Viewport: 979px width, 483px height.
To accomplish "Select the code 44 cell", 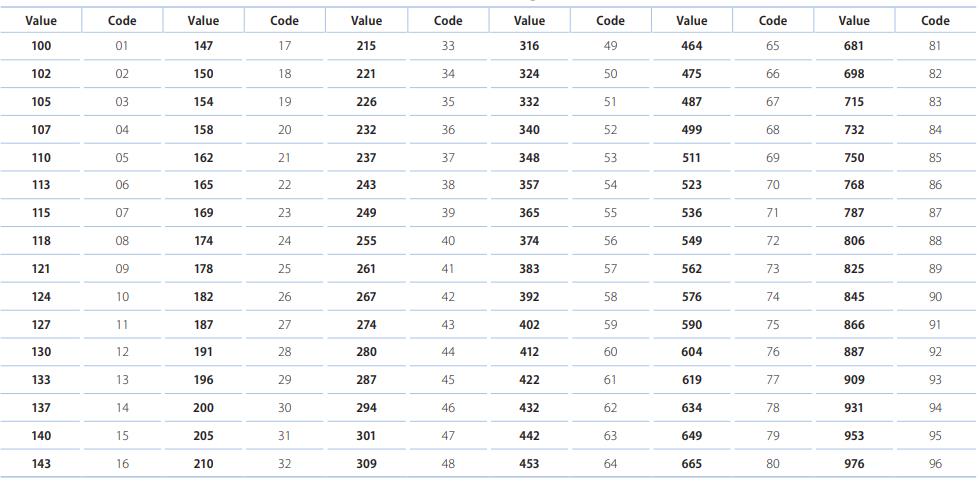I will pyautogui.click(x=448, y=352).
